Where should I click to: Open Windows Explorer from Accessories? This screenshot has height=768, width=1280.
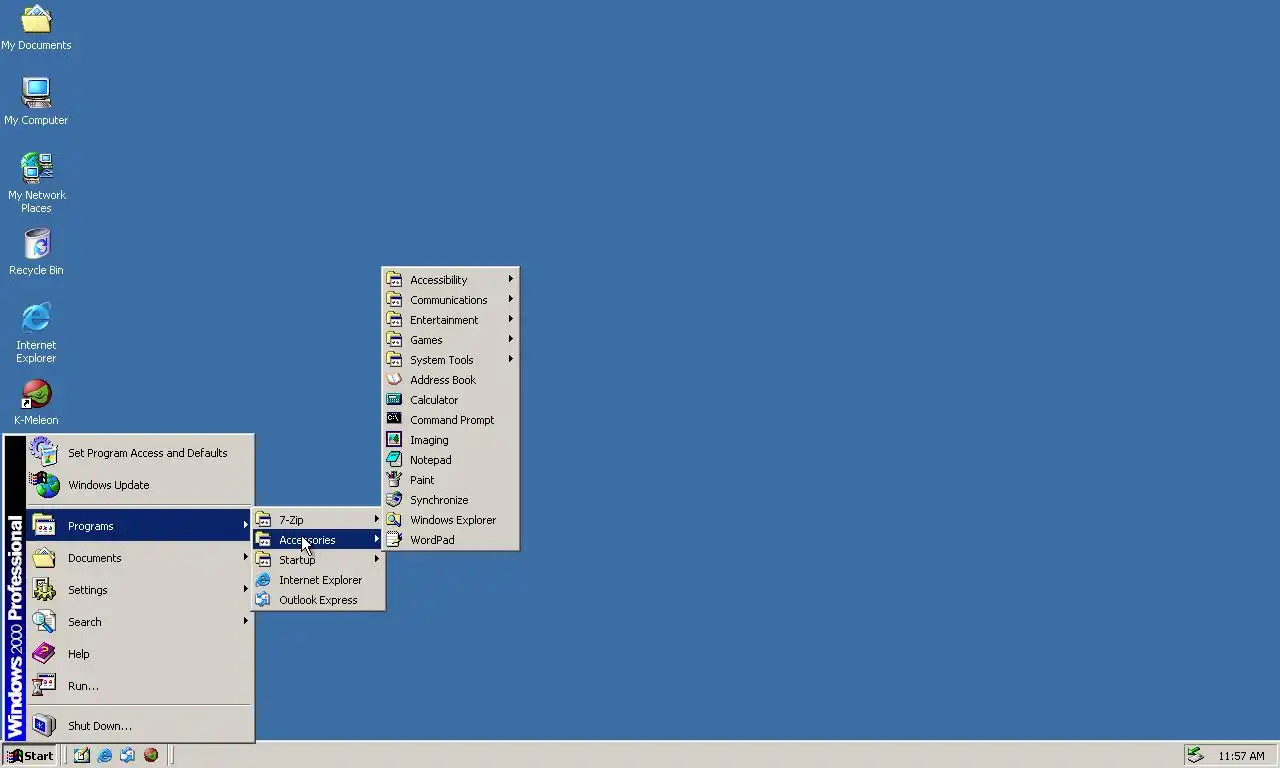[450, 520]
